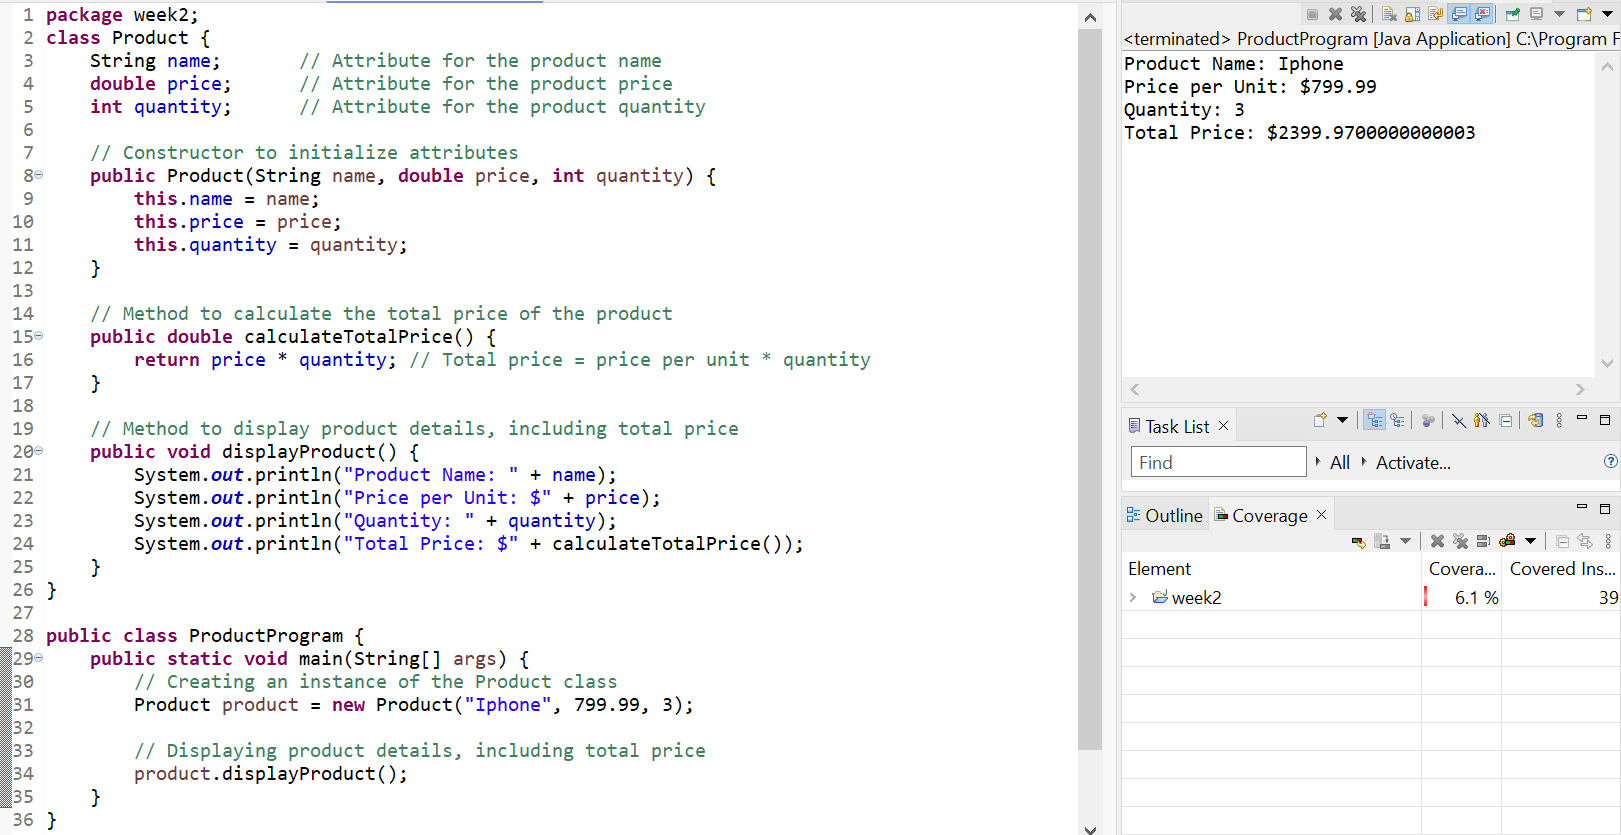1621x835 pixels.
Task: Collapse the displayProduct method fold marker
Action: 39,451
